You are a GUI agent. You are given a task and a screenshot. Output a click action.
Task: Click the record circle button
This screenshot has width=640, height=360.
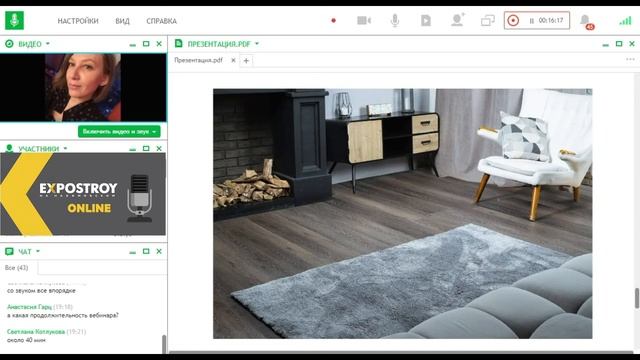click(x=513, y=20)
